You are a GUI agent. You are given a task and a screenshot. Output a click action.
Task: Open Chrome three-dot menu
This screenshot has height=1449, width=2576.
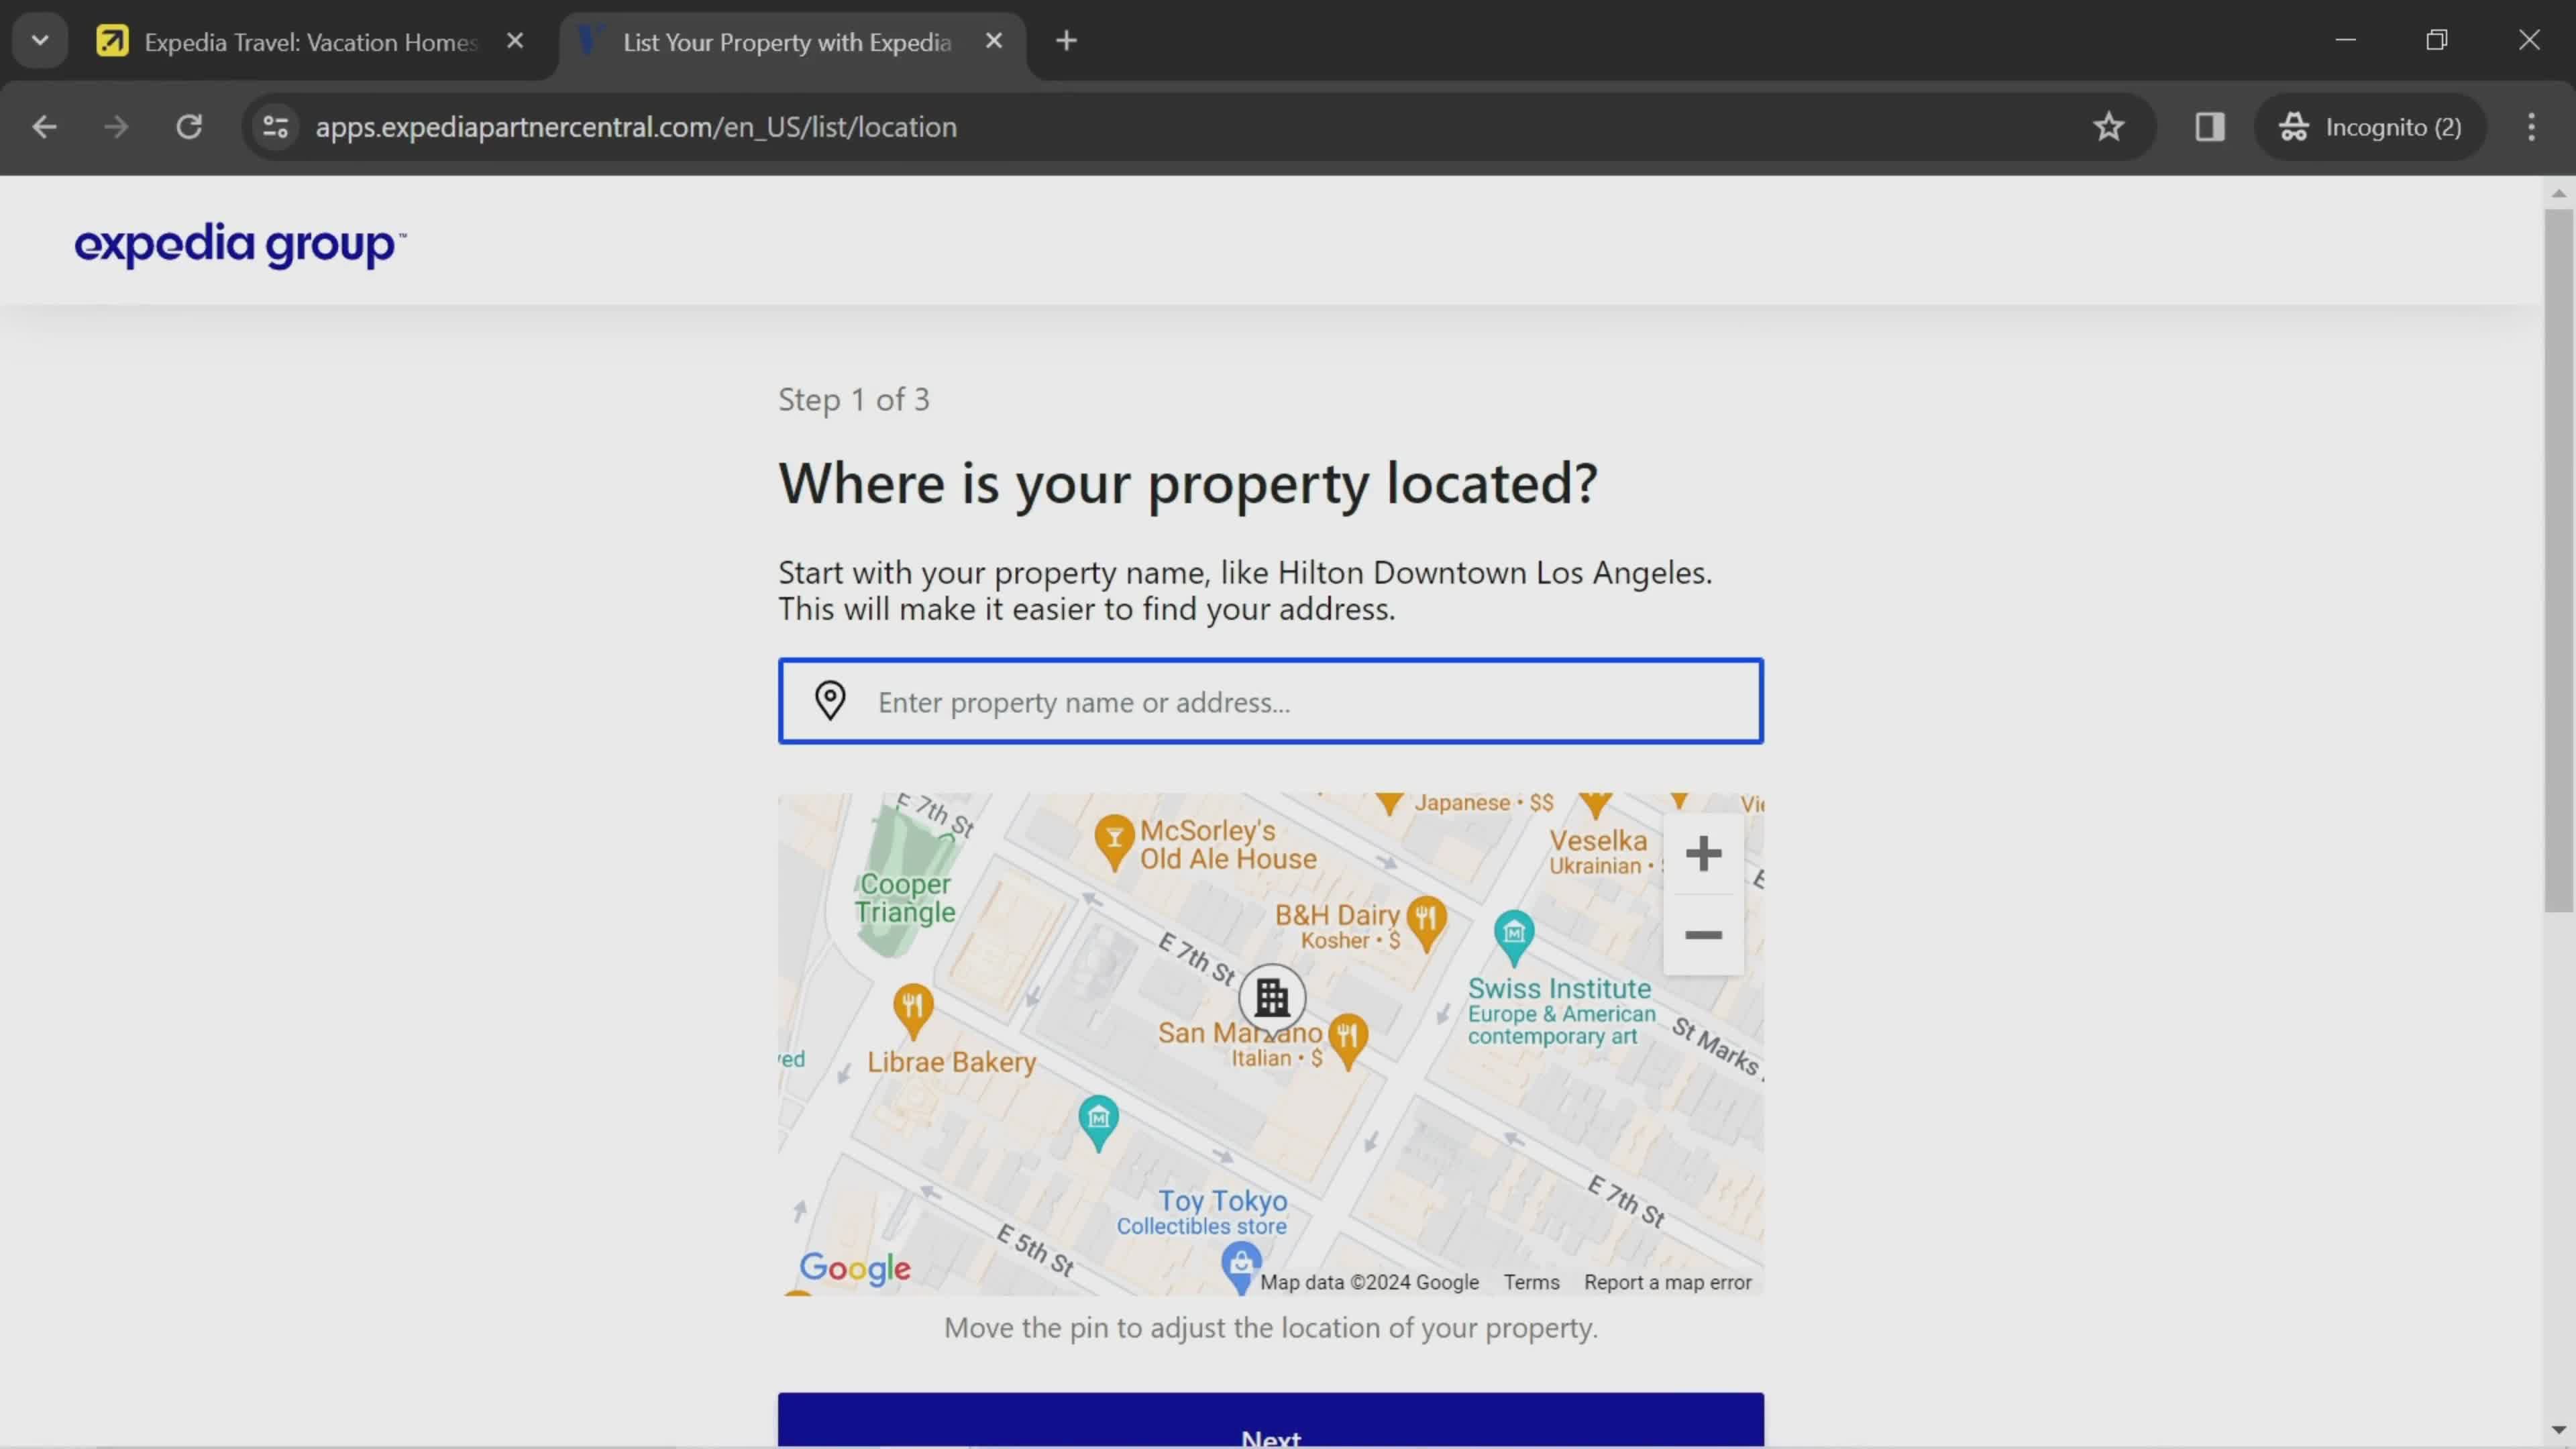[2532, 127]
